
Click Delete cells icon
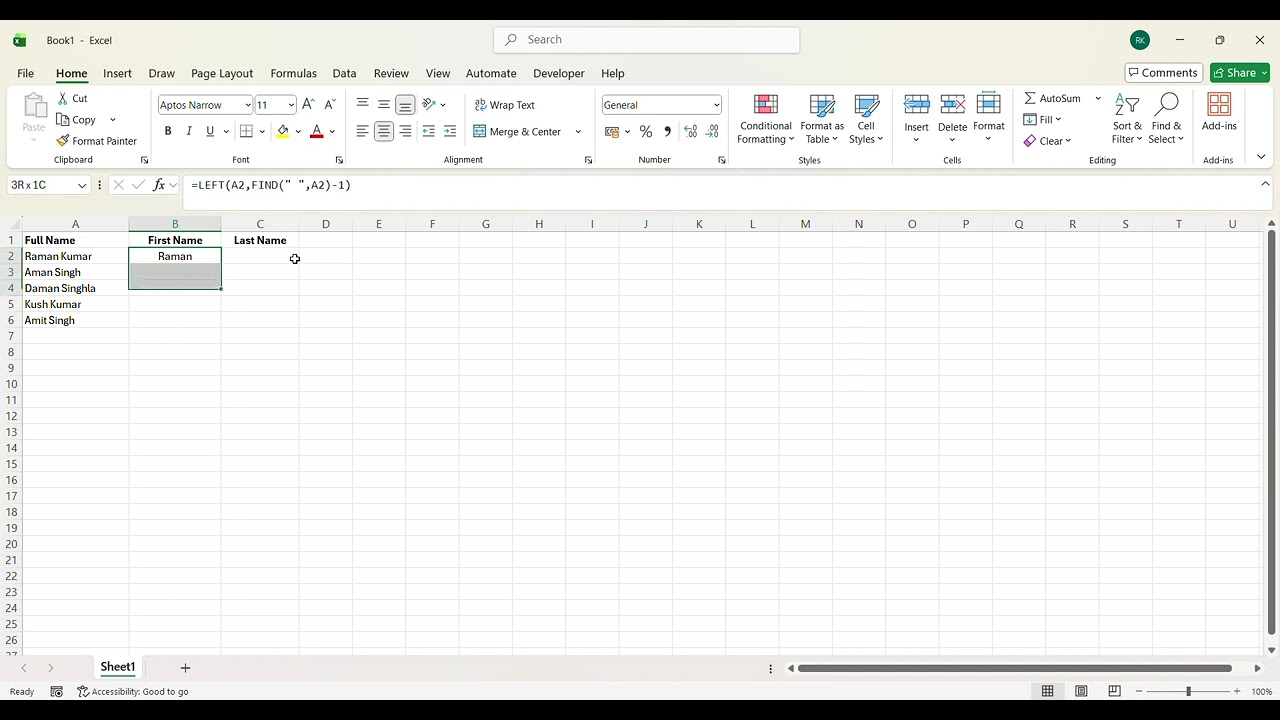953,105
